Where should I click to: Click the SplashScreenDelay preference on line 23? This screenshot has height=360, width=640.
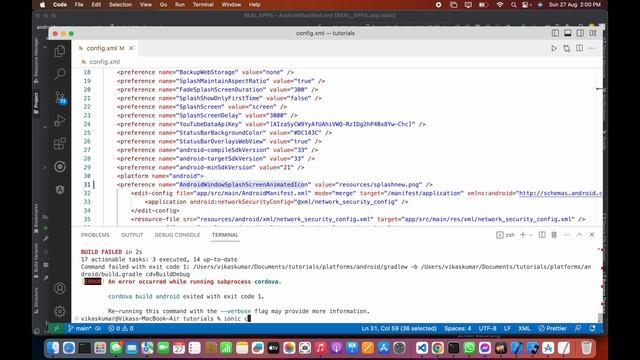point(207,116)
